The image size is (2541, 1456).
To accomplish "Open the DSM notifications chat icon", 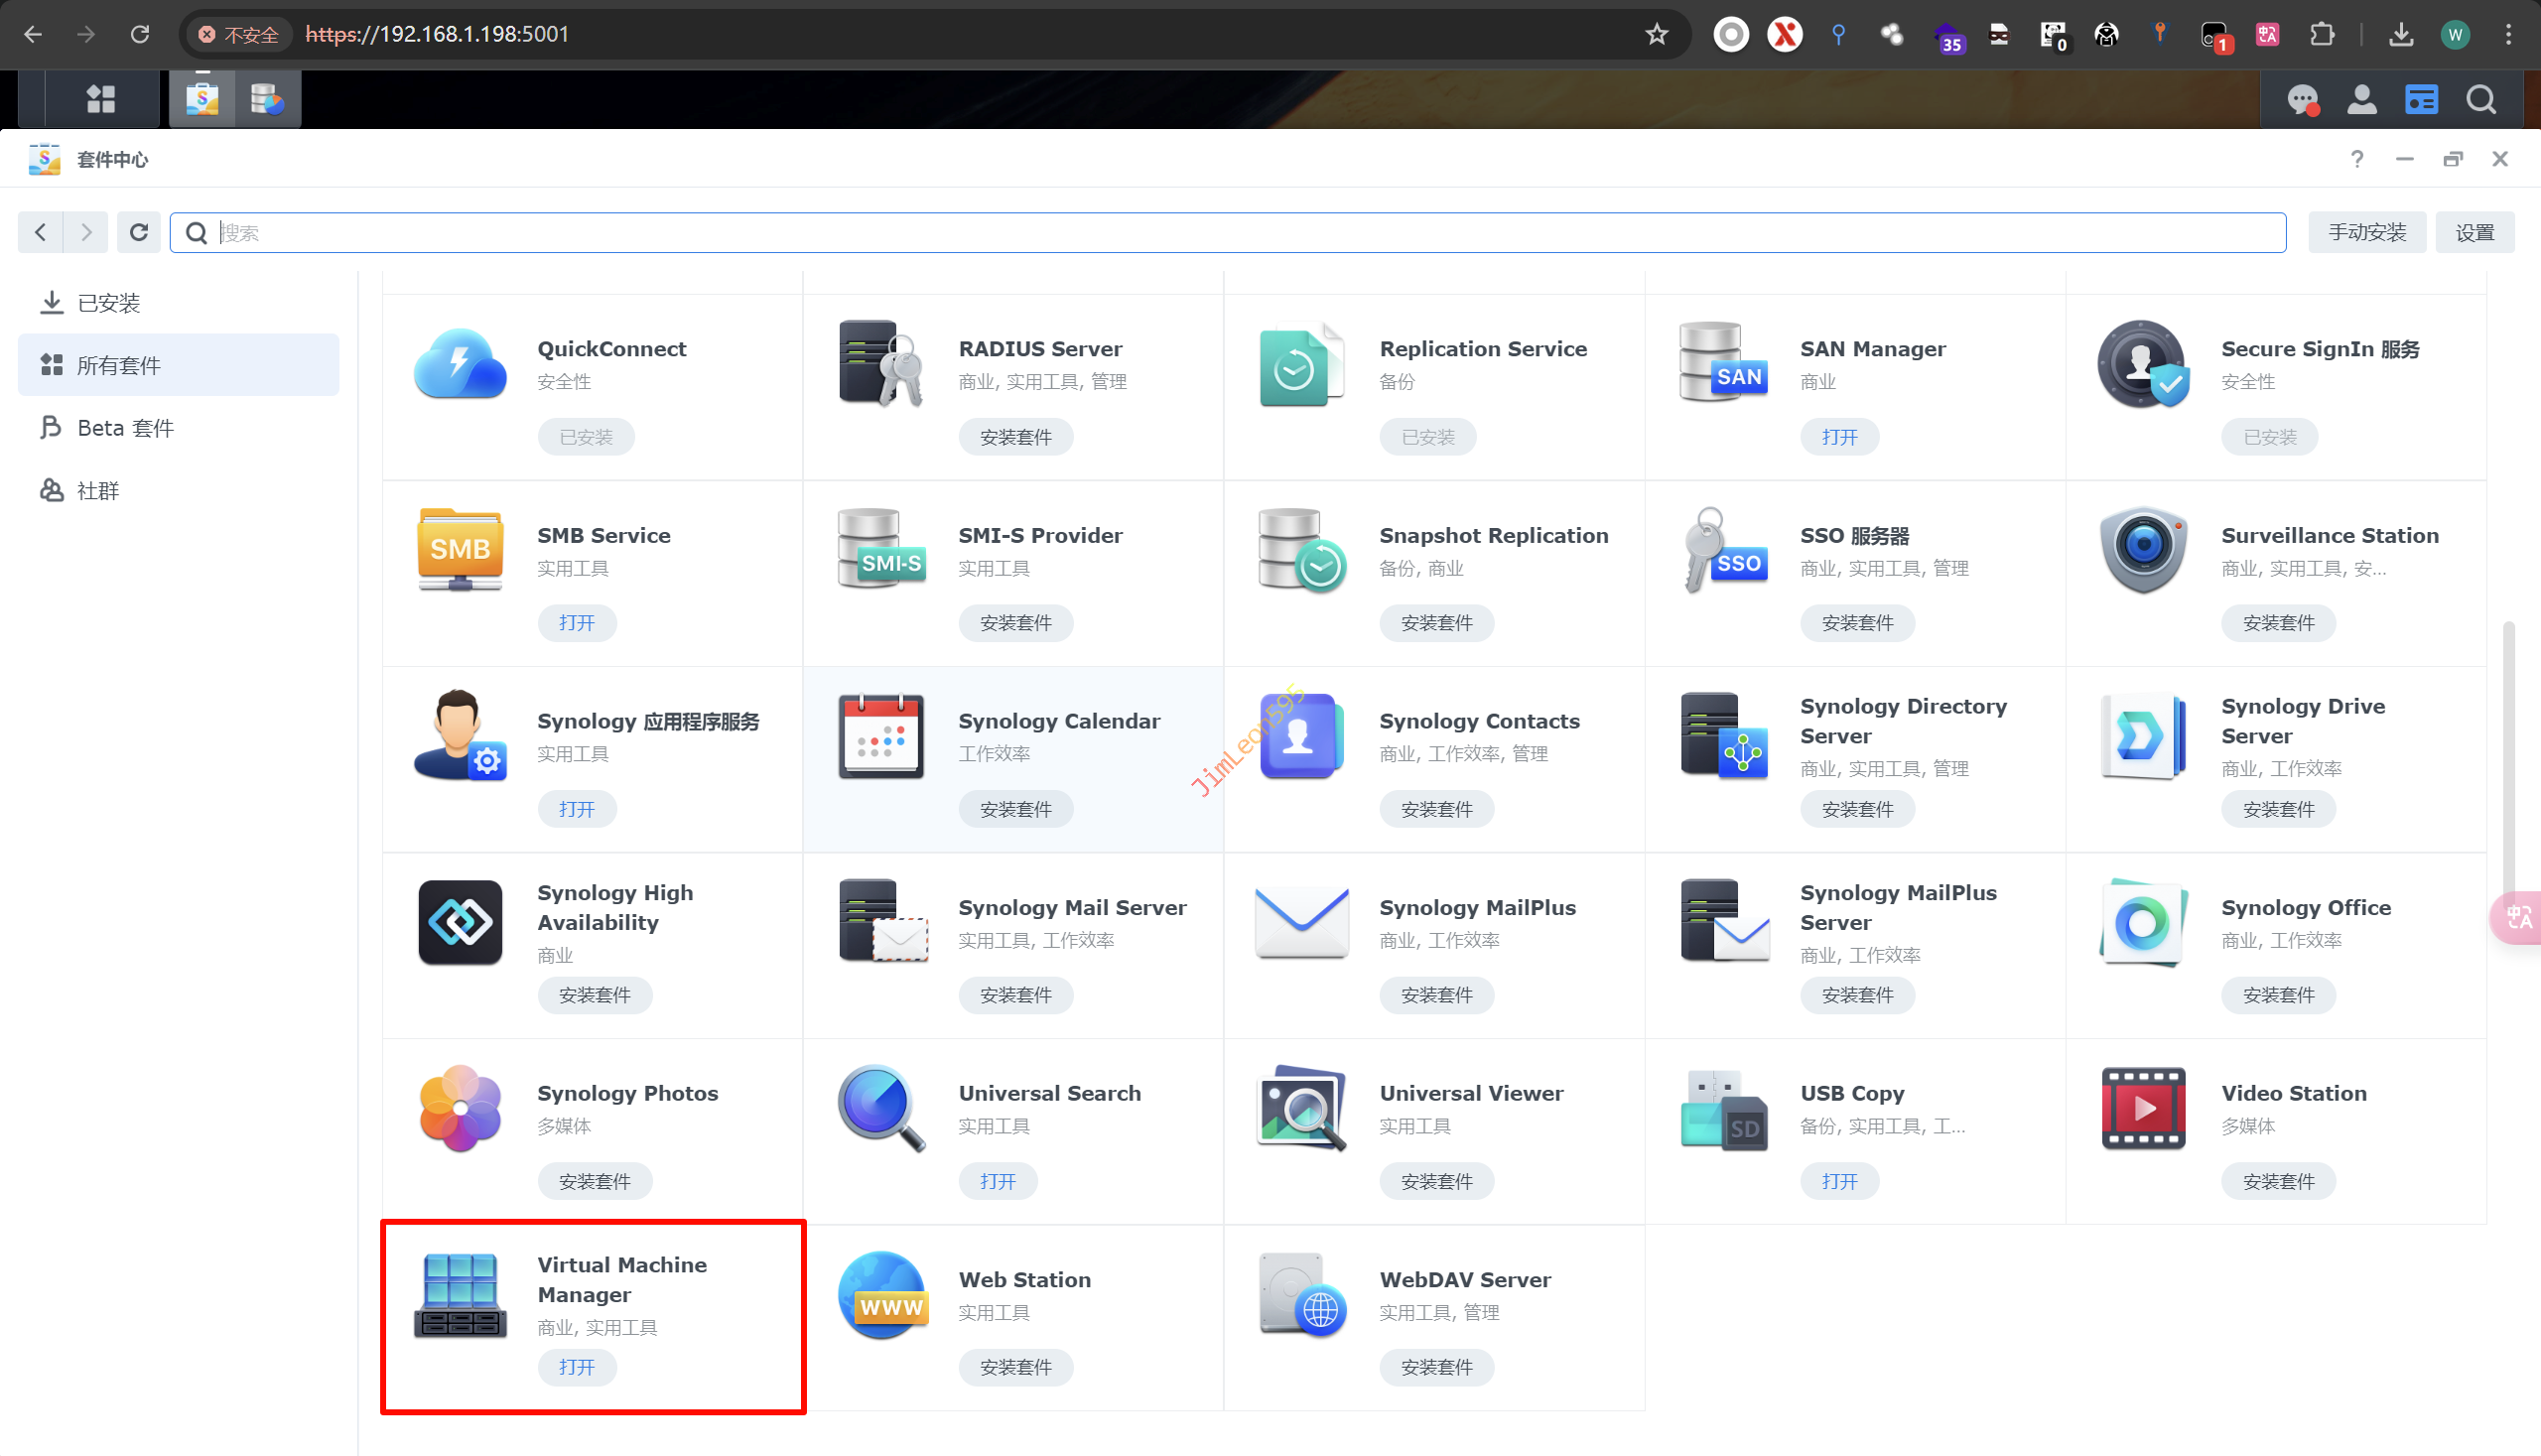I will point(2302,99).
